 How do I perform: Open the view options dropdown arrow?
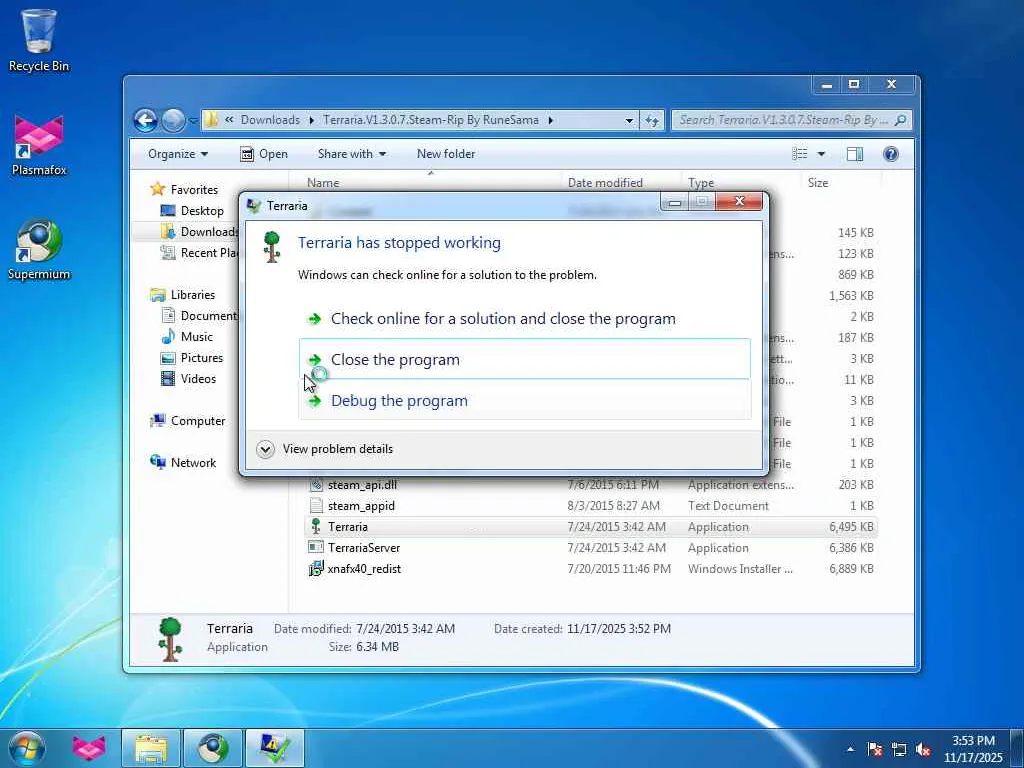(821, 154)
